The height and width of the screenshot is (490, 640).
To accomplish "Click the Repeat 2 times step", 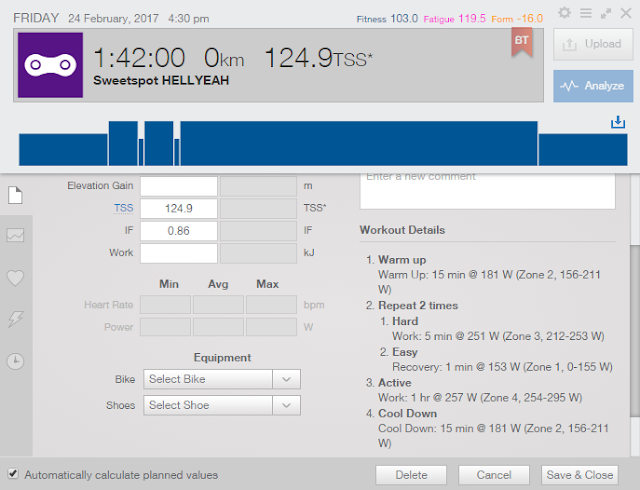I will pos(418,306).
